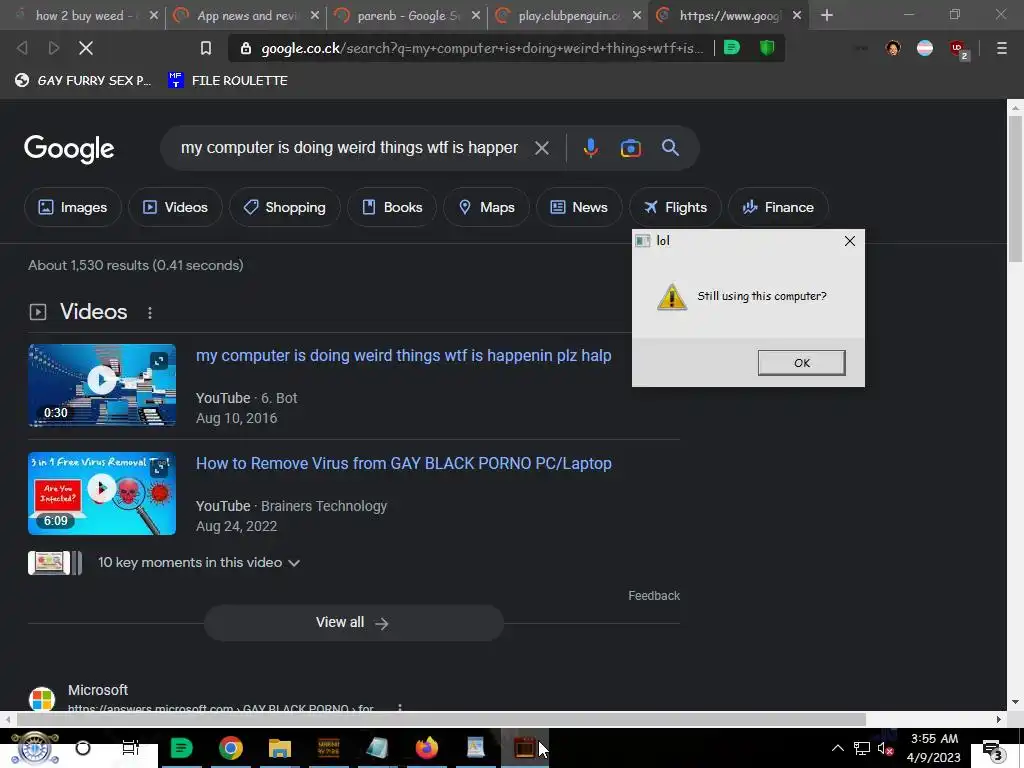Filter results by News
Viewport: 1024px width, 768px height.
pyautogui.click(x=579, y=208)
